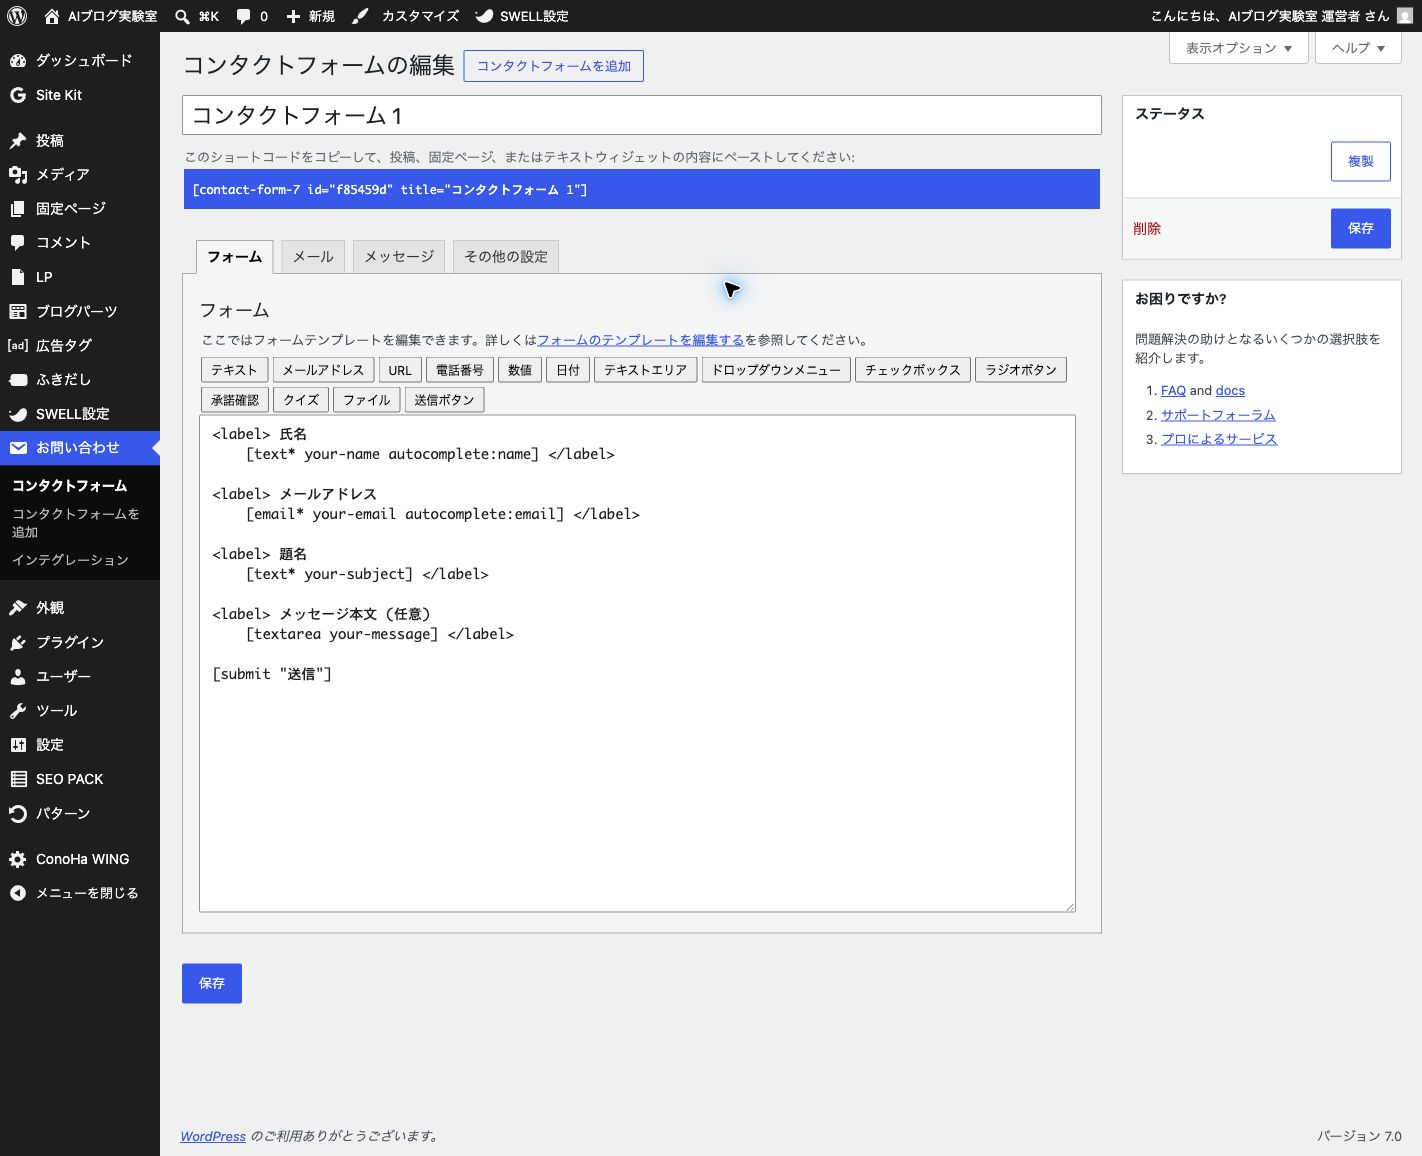This screenshot has height=1156, width=1422.
Task: Insert a 承諾確認 tag
Action: click(235, 400)
